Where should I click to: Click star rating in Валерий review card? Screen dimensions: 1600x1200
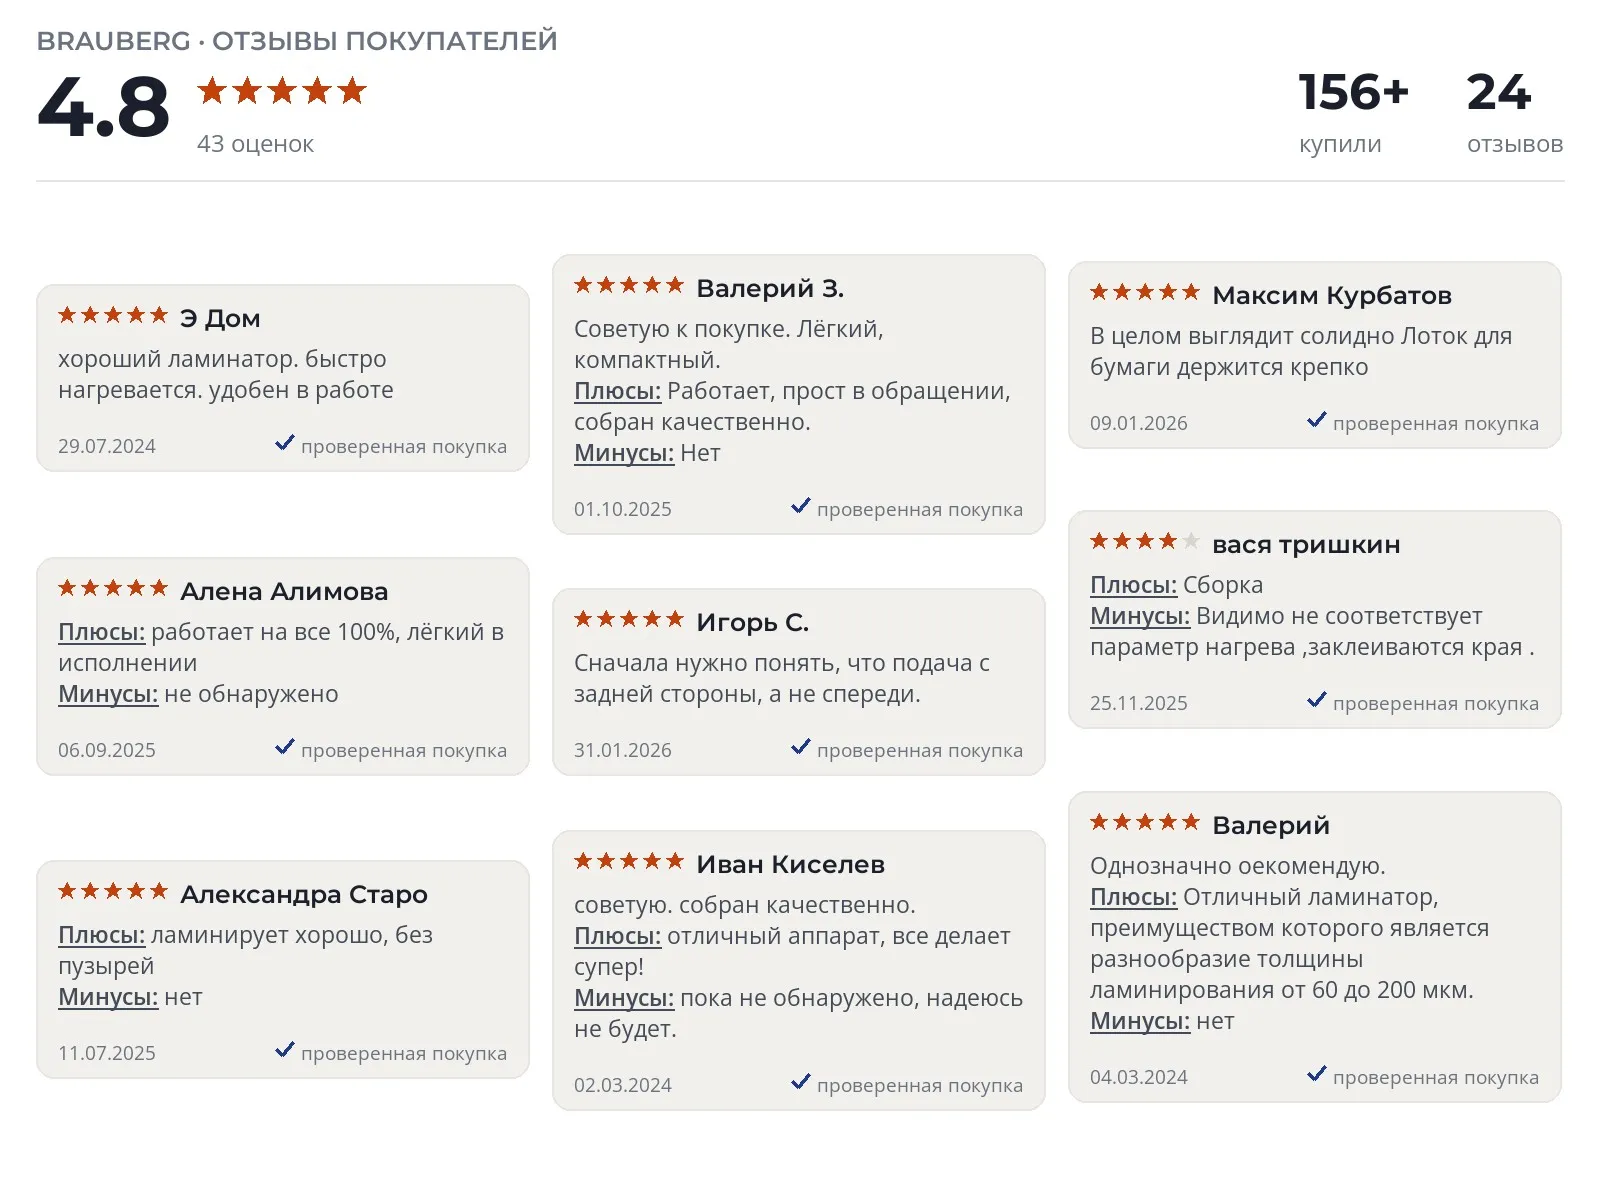tap(1145, 823)
